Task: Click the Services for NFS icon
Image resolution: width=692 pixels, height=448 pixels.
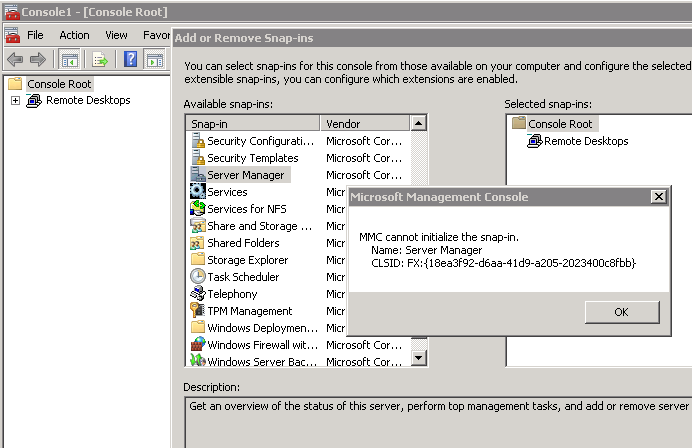Action: pos(198,208)
